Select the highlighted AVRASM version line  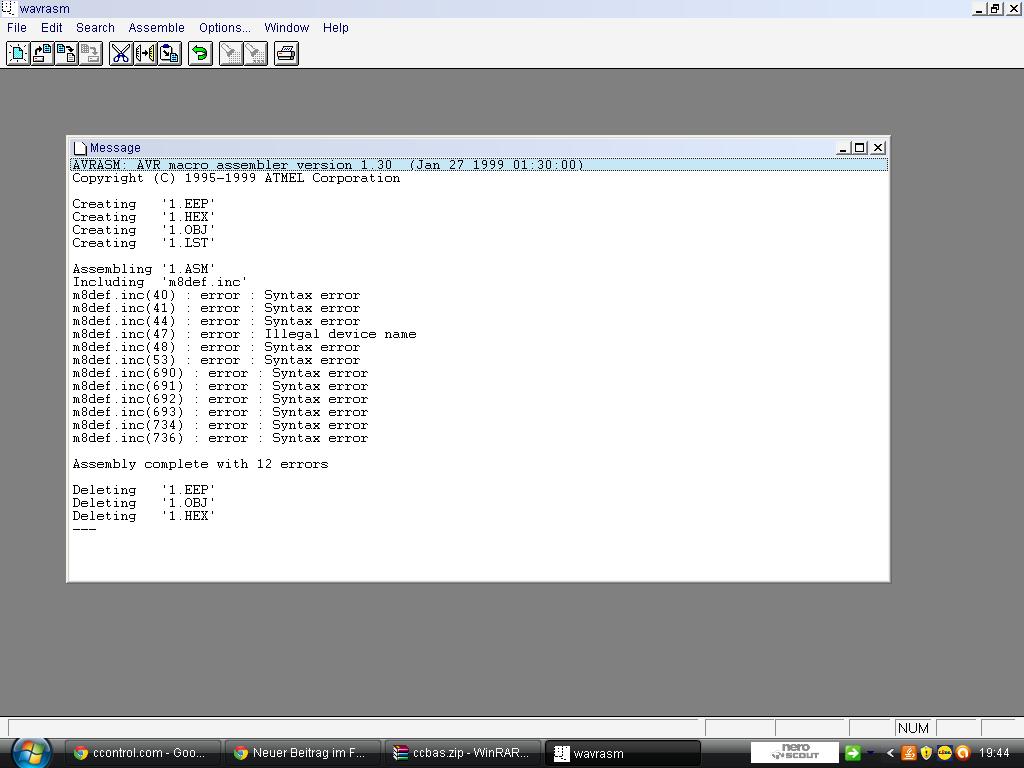[479, 165]
